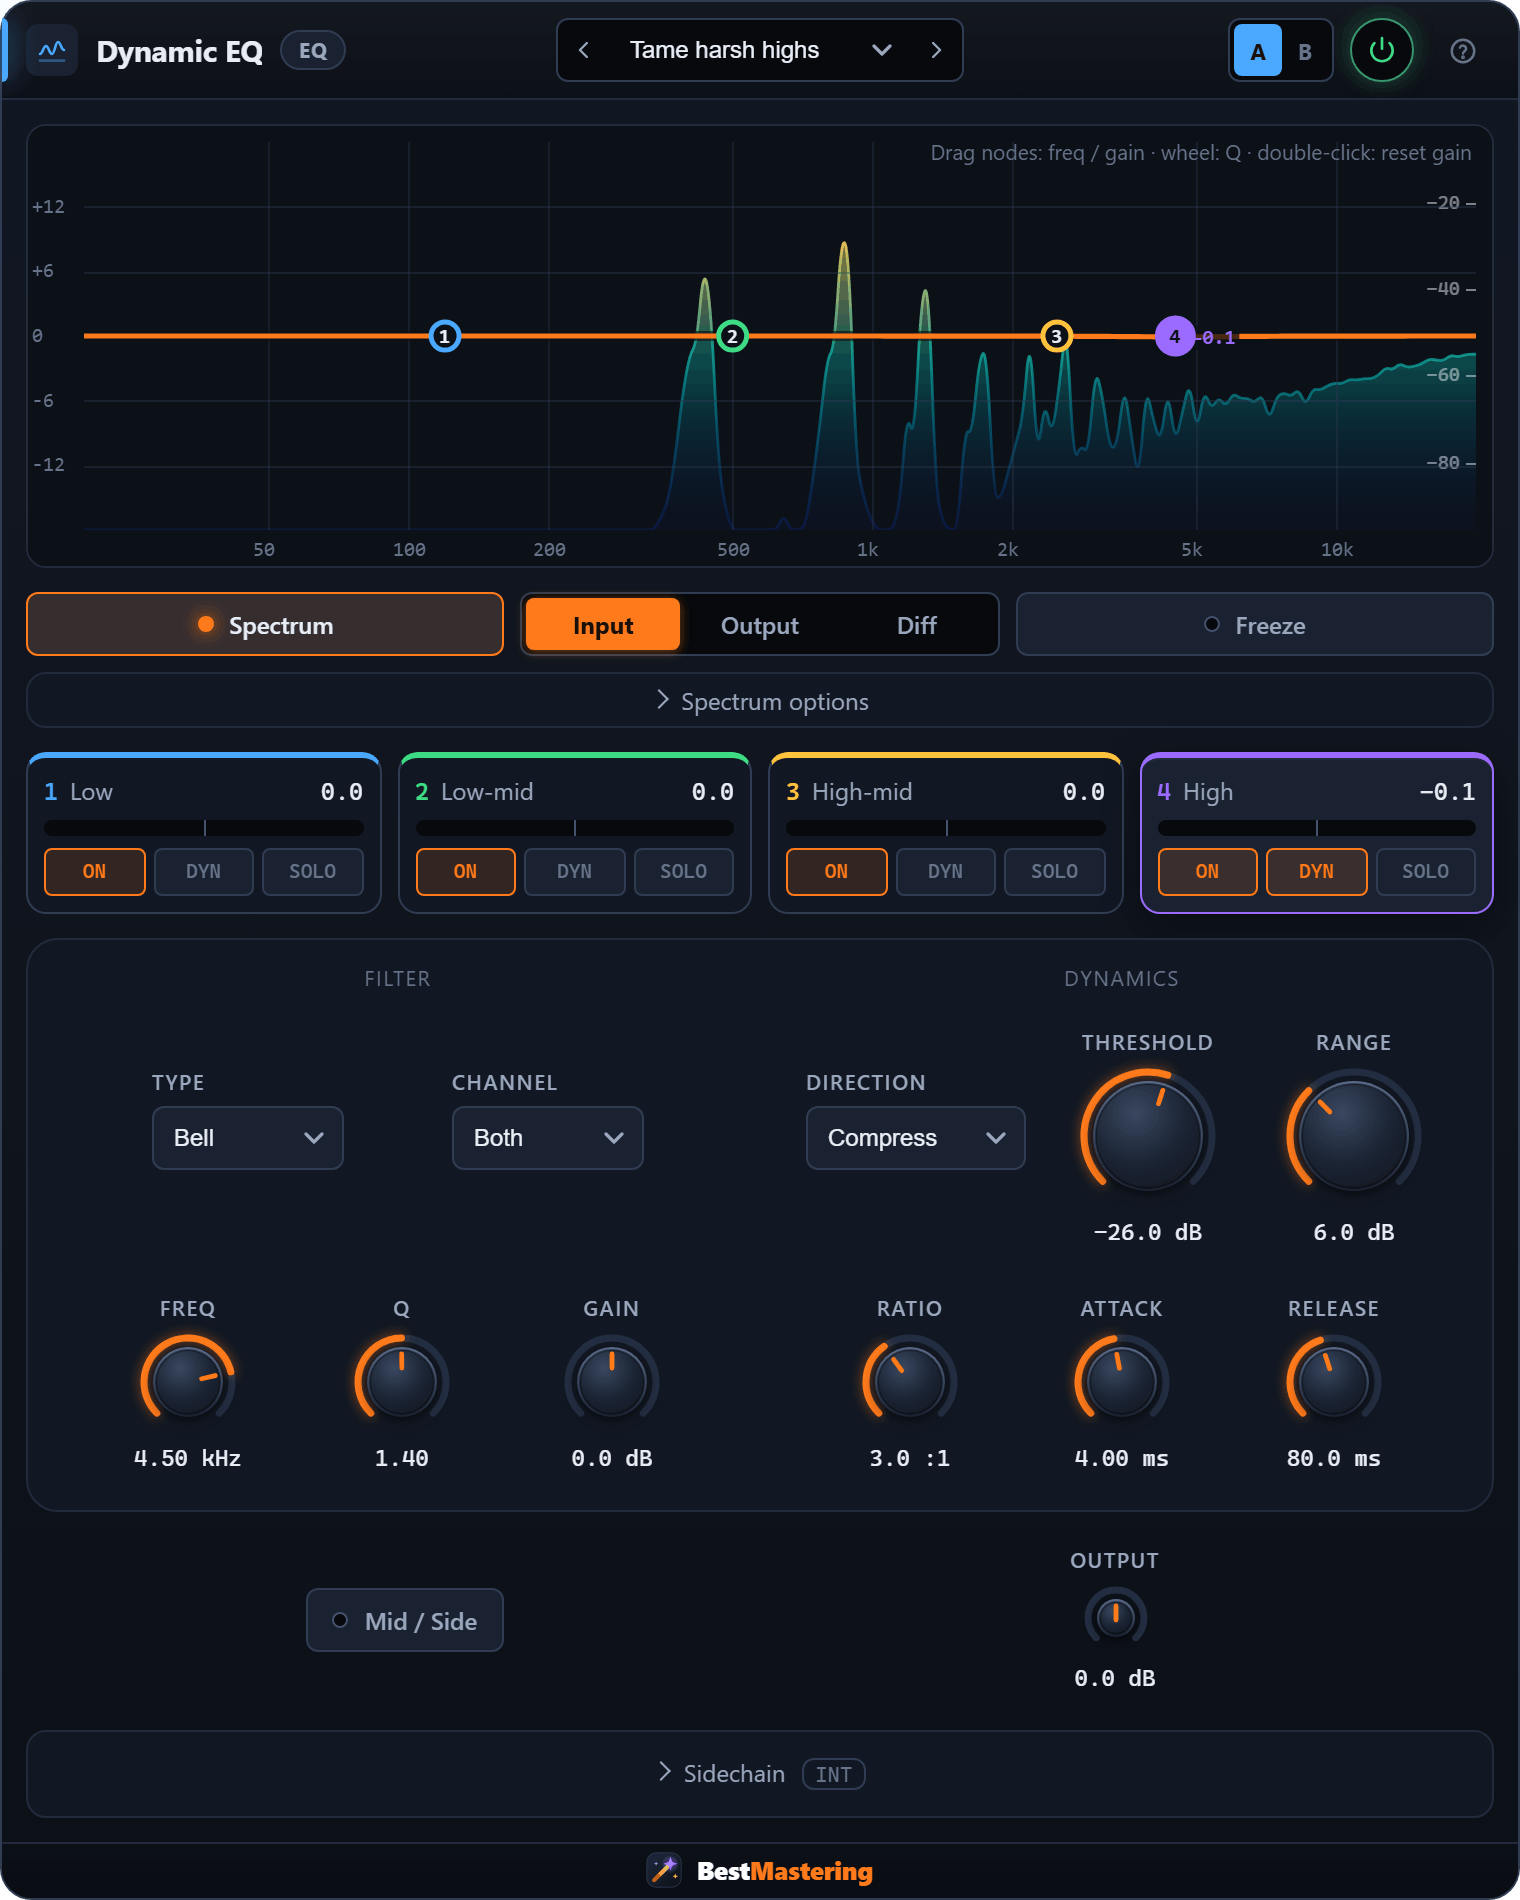Select EQ node 1 on the graph
This screenshot has height=1900, width=1520.
(445, 336)
